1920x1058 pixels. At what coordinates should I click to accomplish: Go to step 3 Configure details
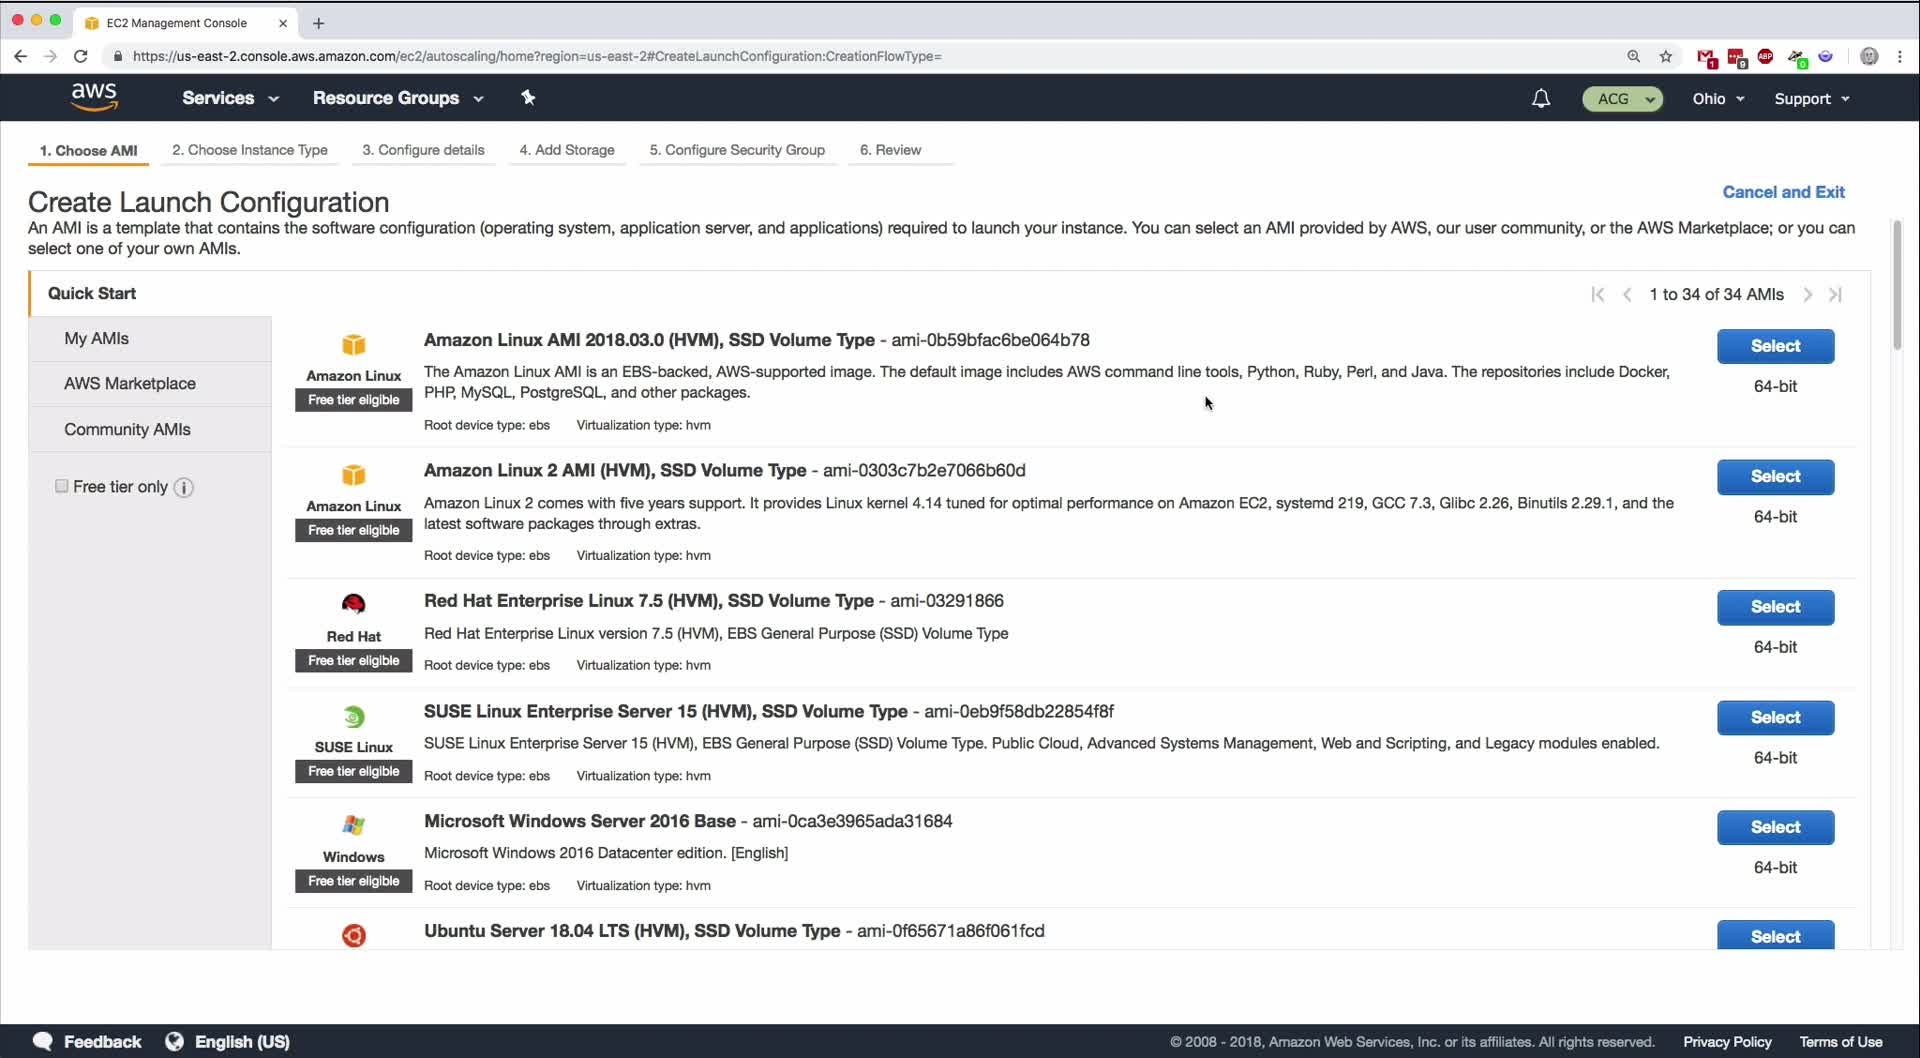point(423,150)
